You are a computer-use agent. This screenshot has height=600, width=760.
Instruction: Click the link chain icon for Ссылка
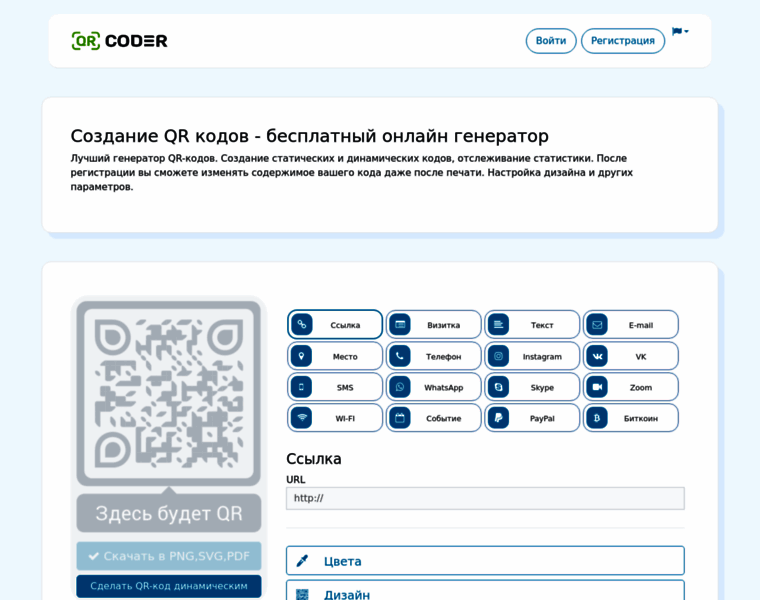(x=301, y=324)
